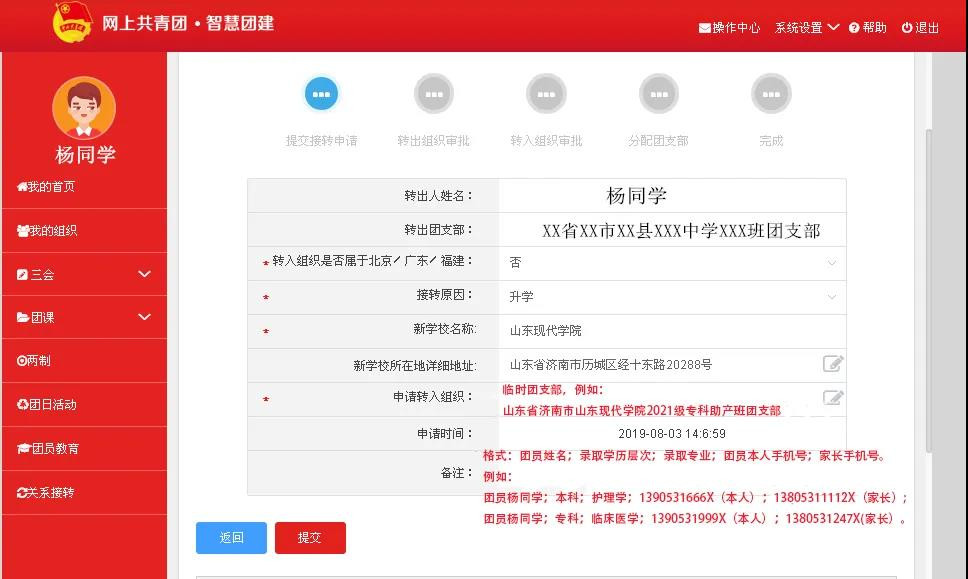Image resolution: width=968 pixels, height=579 pixels.
Task: Expand the 三会 sidebar menu
Action: [x=84, y=274]
